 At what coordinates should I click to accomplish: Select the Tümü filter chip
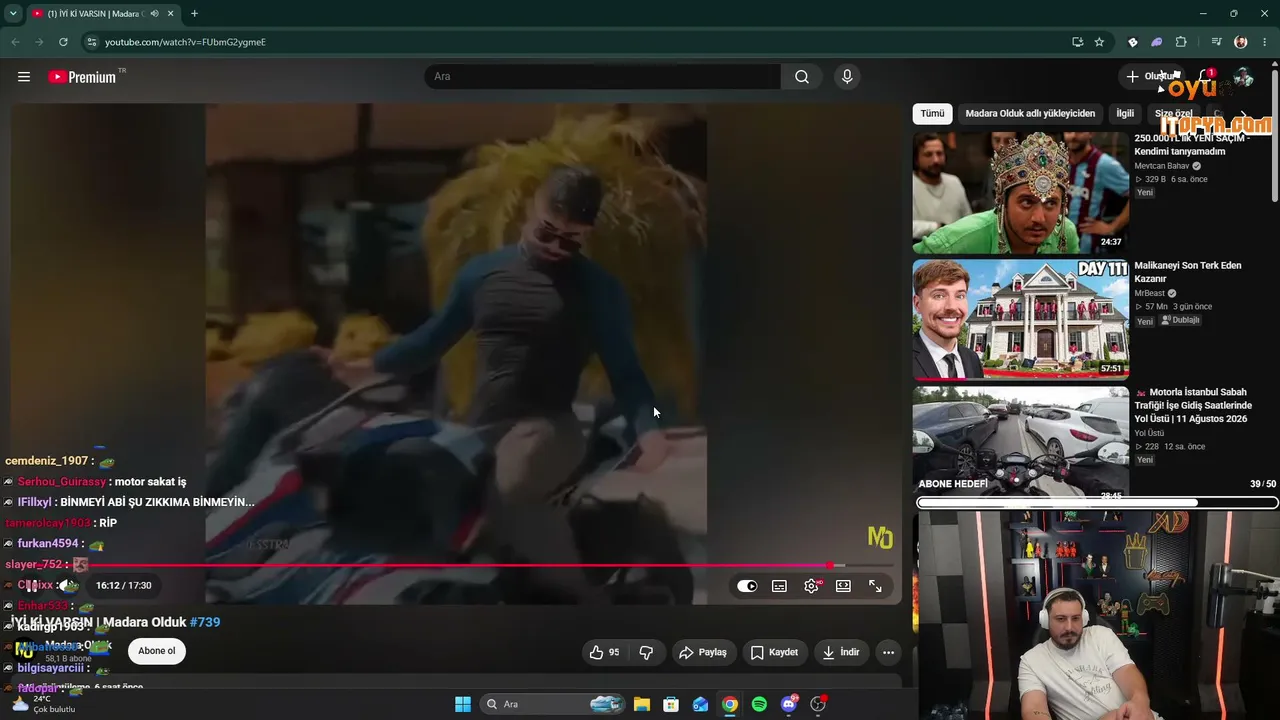pyautogui.click(x=932, y=114)
